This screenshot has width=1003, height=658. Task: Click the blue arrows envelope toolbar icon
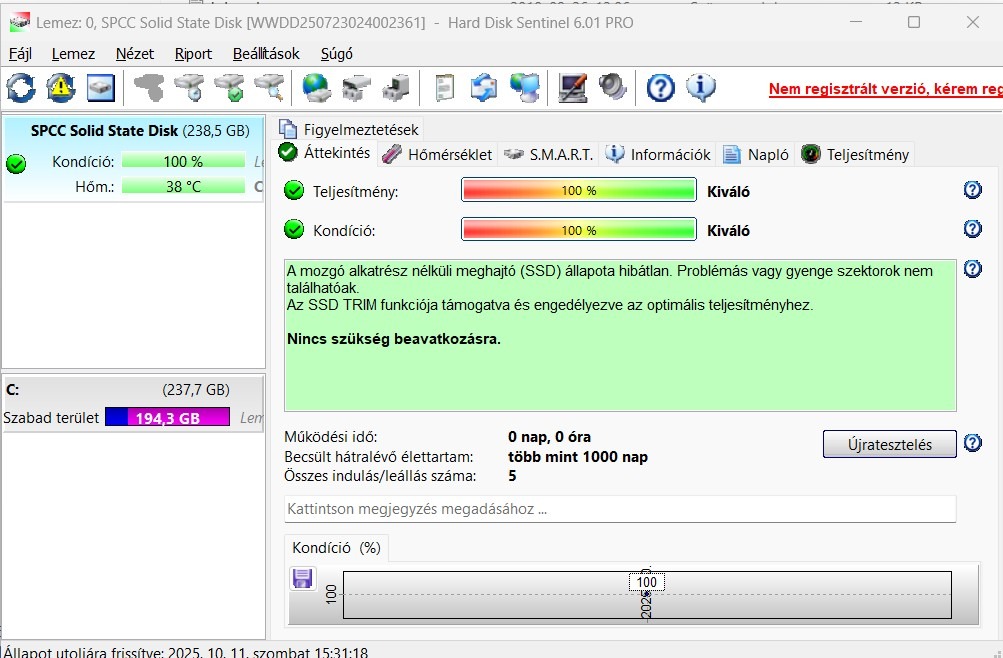pyautogui.click(x=484, y=88)
